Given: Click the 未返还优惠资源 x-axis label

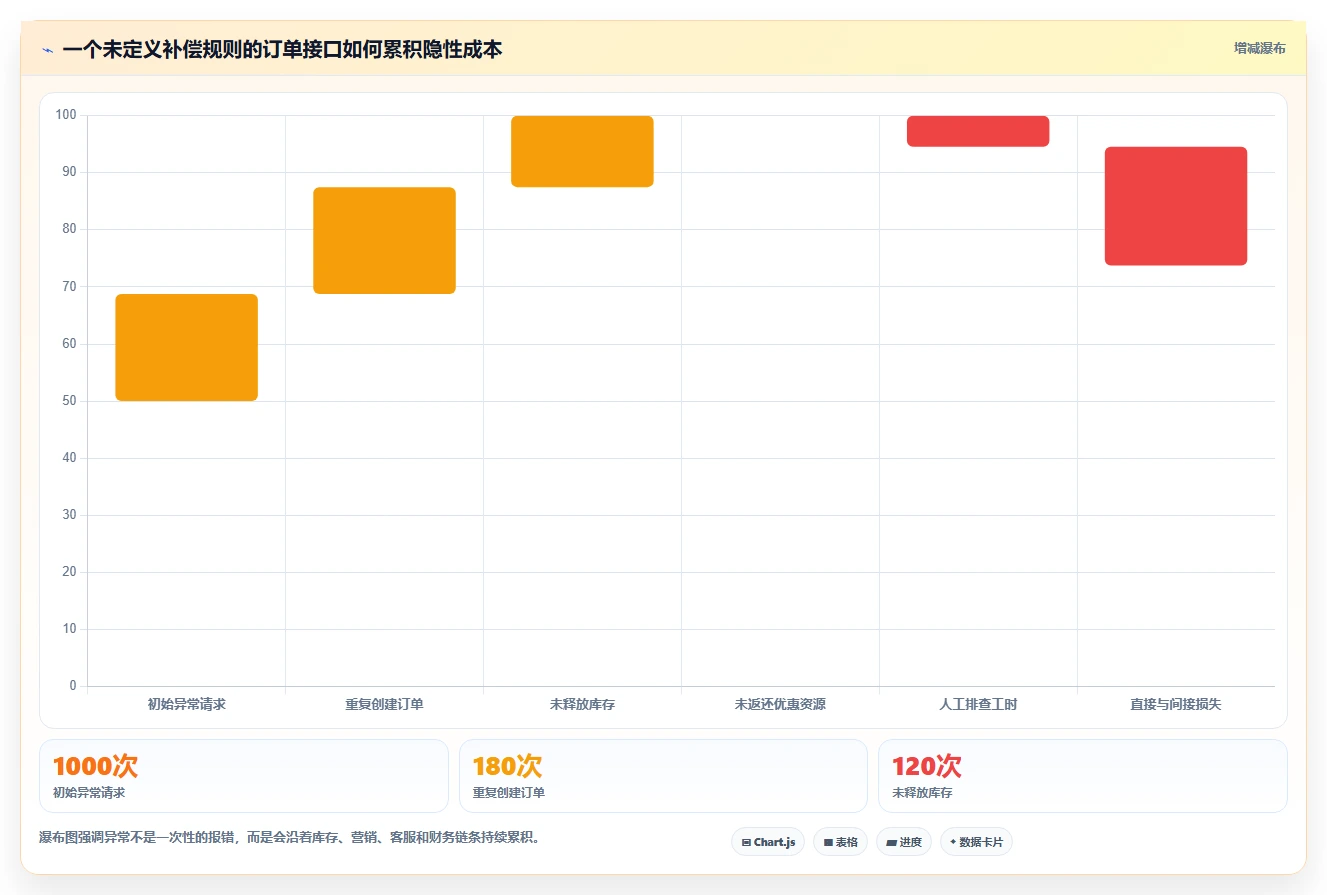Looking at the screenshot, I should pos(780,704).
